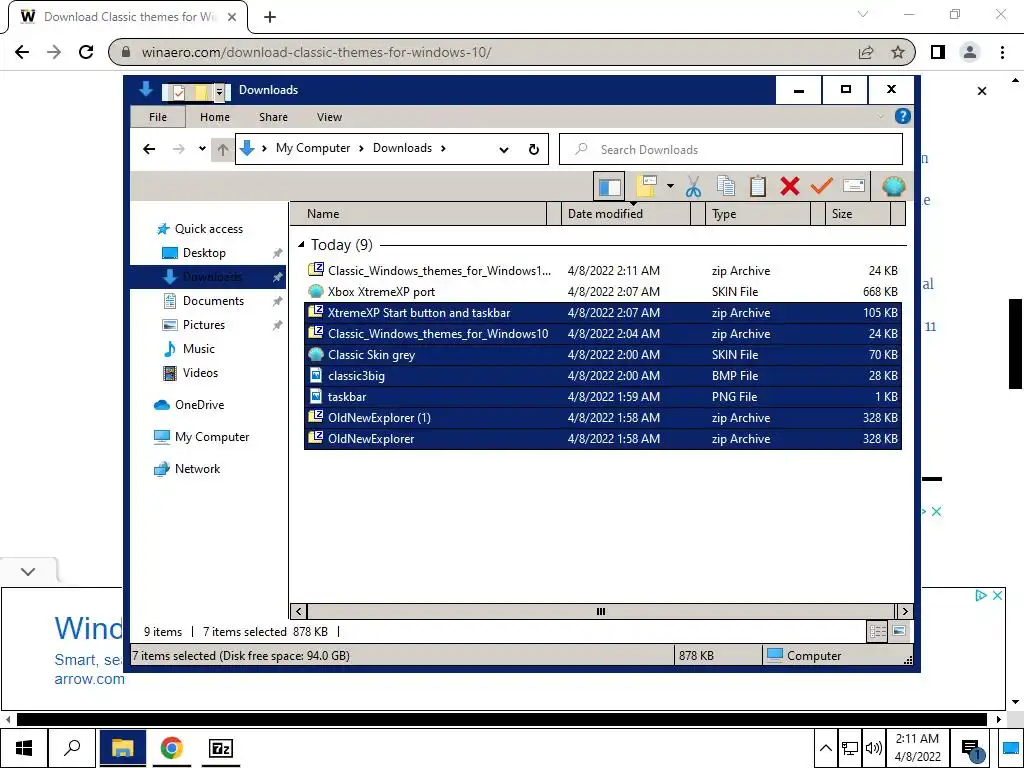
Task: Reload the Chrome page
Action: (x=86, y=52)
